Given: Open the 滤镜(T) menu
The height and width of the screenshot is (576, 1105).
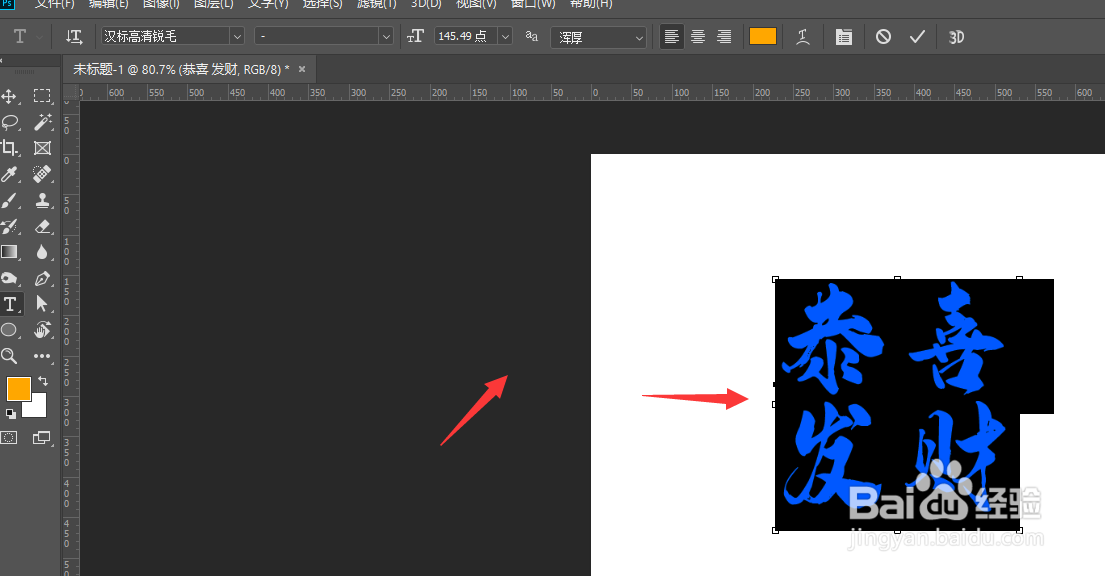Looking at the screenshot, I should point(377,4).
